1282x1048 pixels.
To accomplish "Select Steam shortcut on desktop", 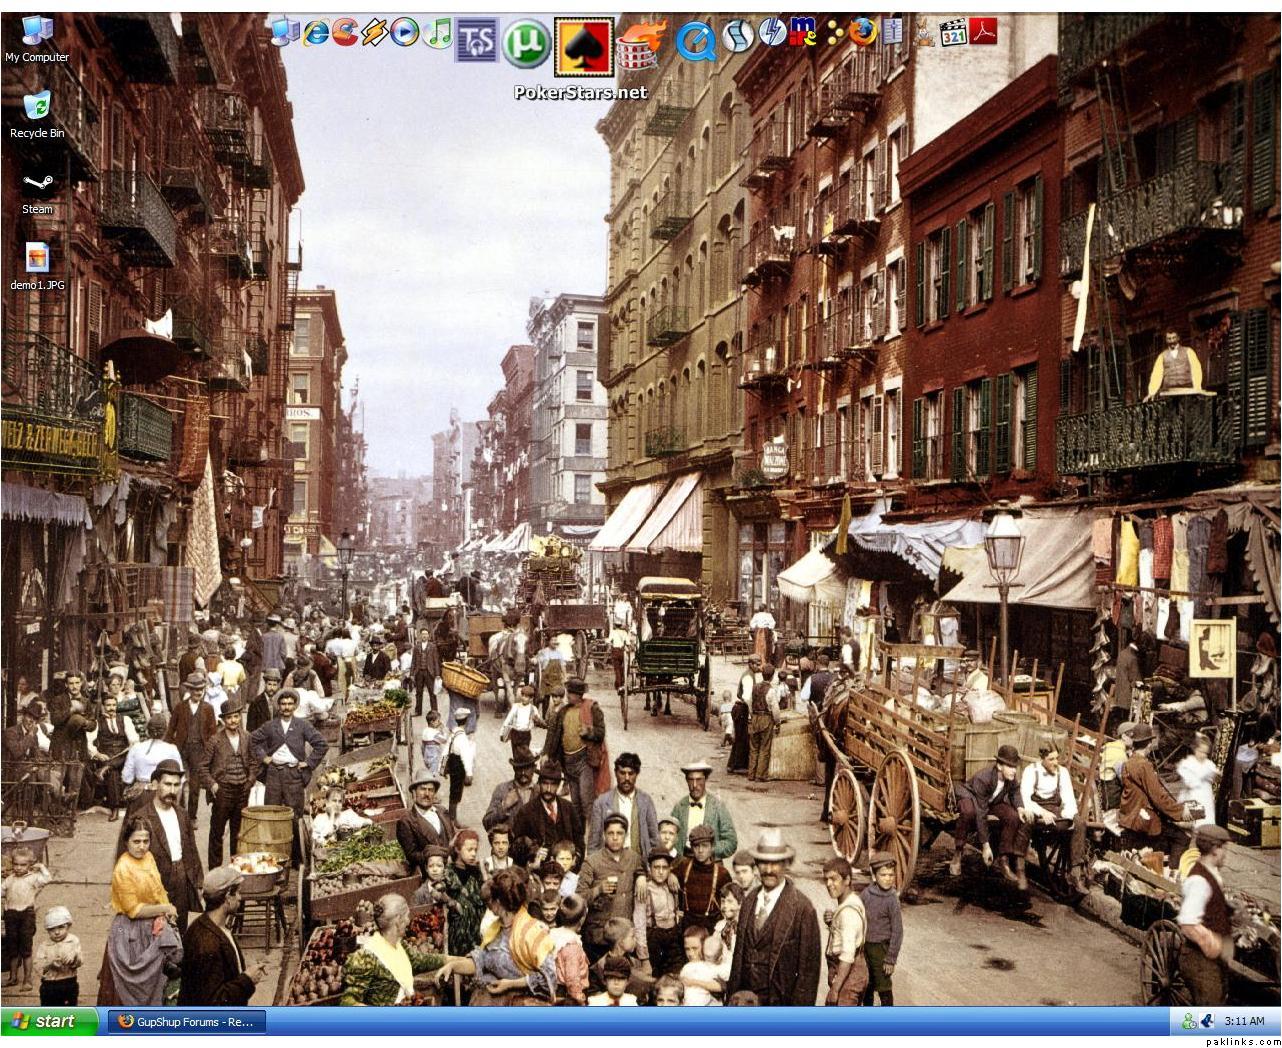I will click(x=37, y=190).
